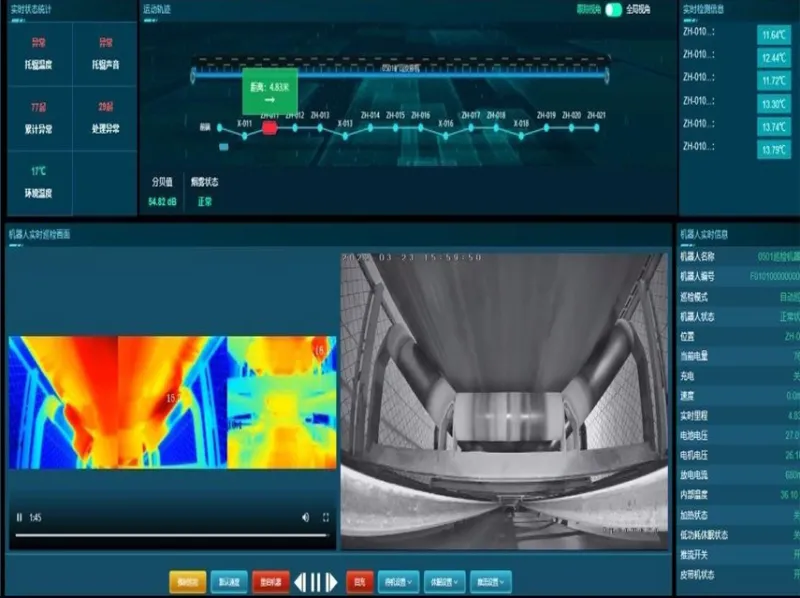
Task: Expand first settings dropdown after red button
Action: pyautogui.click(x=398, y=582)
